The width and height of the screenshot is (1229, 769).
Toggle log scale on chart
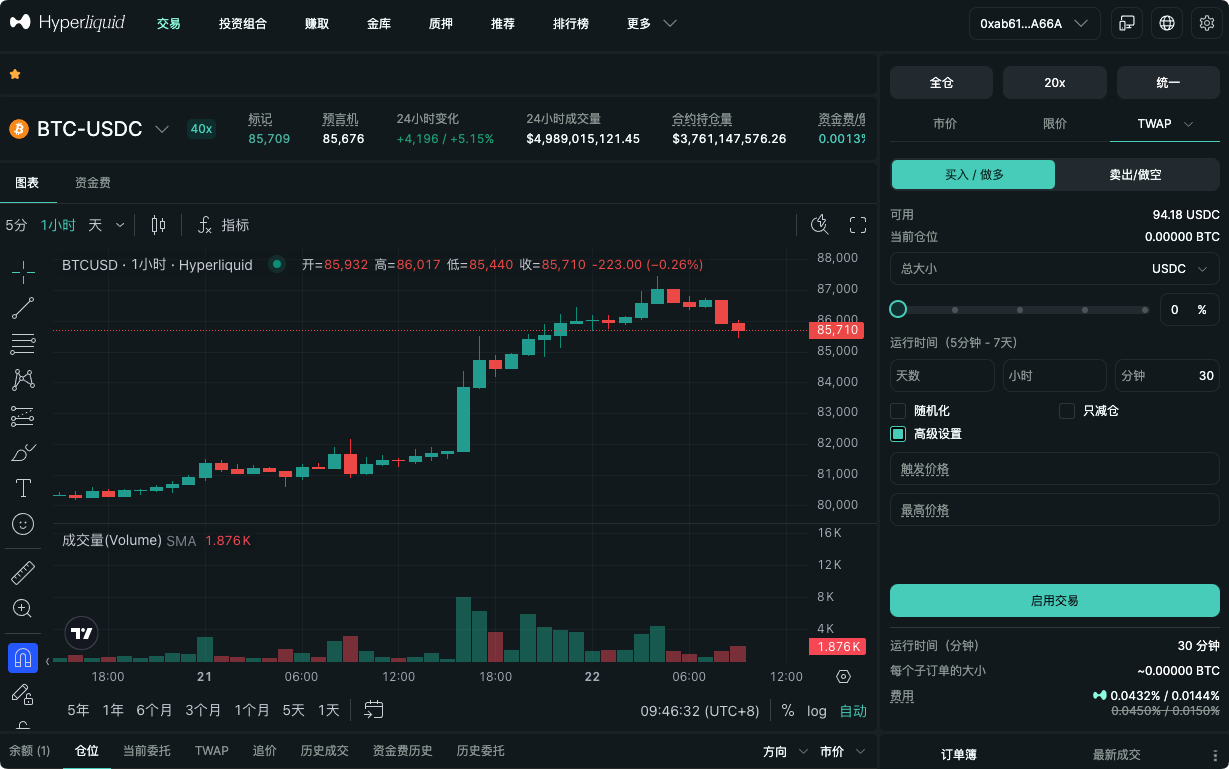coord(817,711)
